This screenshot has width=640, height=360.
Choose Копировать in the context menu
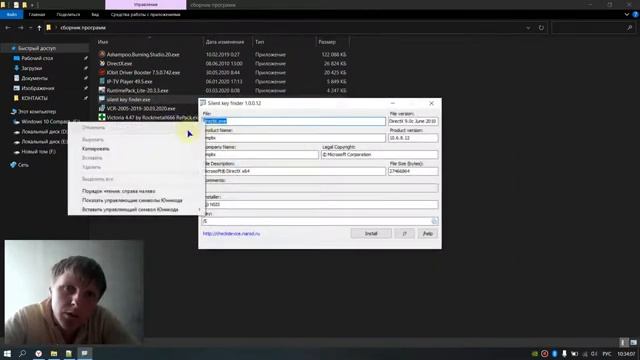point(96,149)
